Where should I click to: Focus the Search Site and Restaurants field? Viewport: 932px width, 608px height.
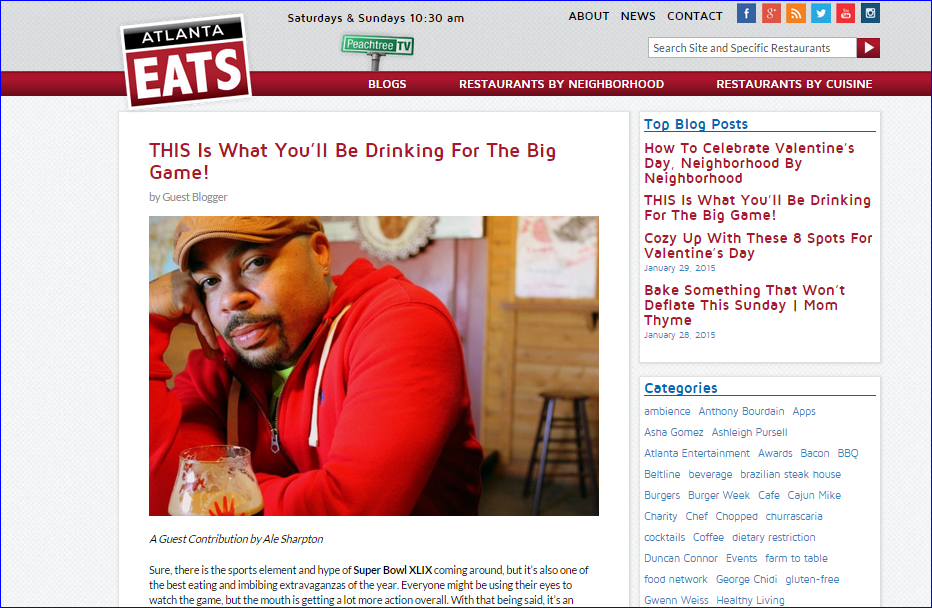click(752, 48)
